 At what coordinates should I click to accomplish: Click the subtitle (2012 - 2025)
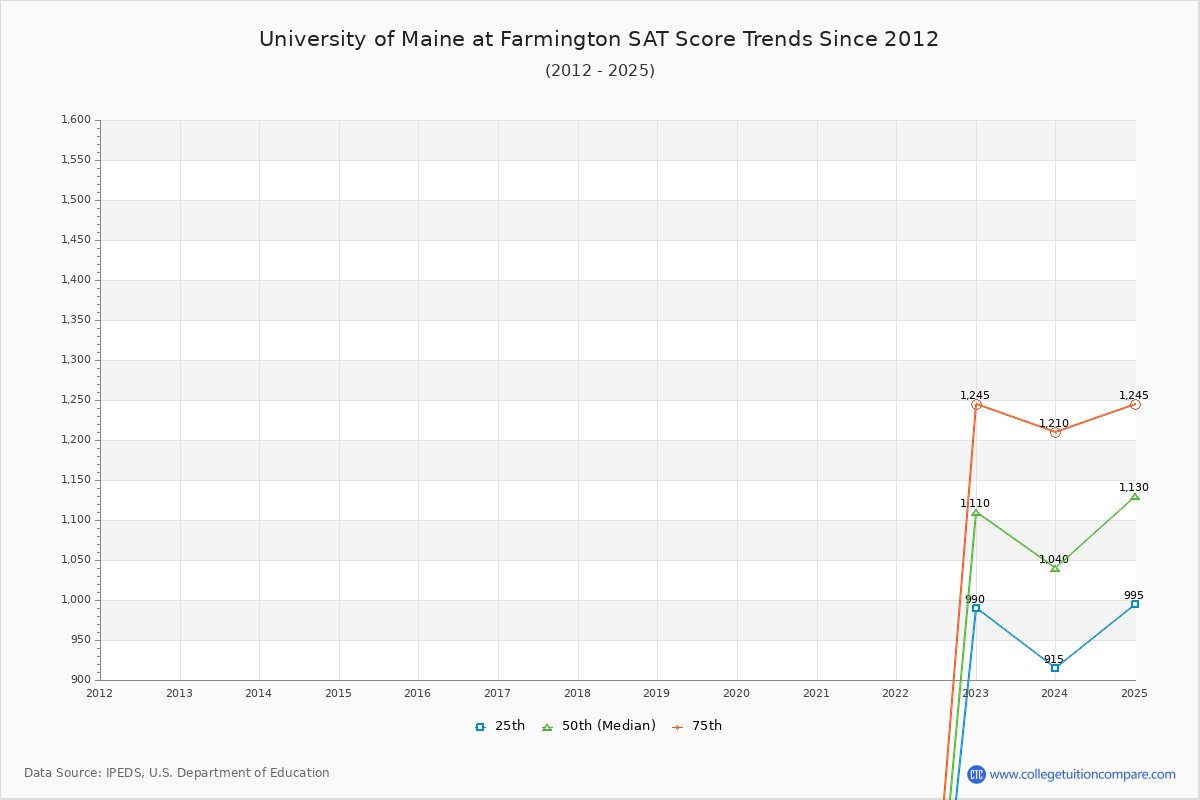[x=600, y=70]
